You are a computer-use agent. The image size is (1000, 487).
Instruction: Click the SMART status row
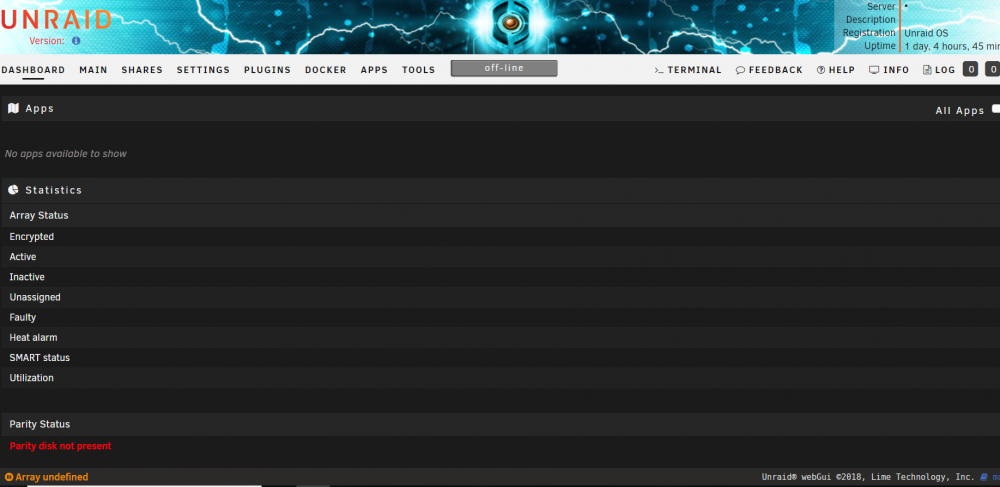coord(500,358)
